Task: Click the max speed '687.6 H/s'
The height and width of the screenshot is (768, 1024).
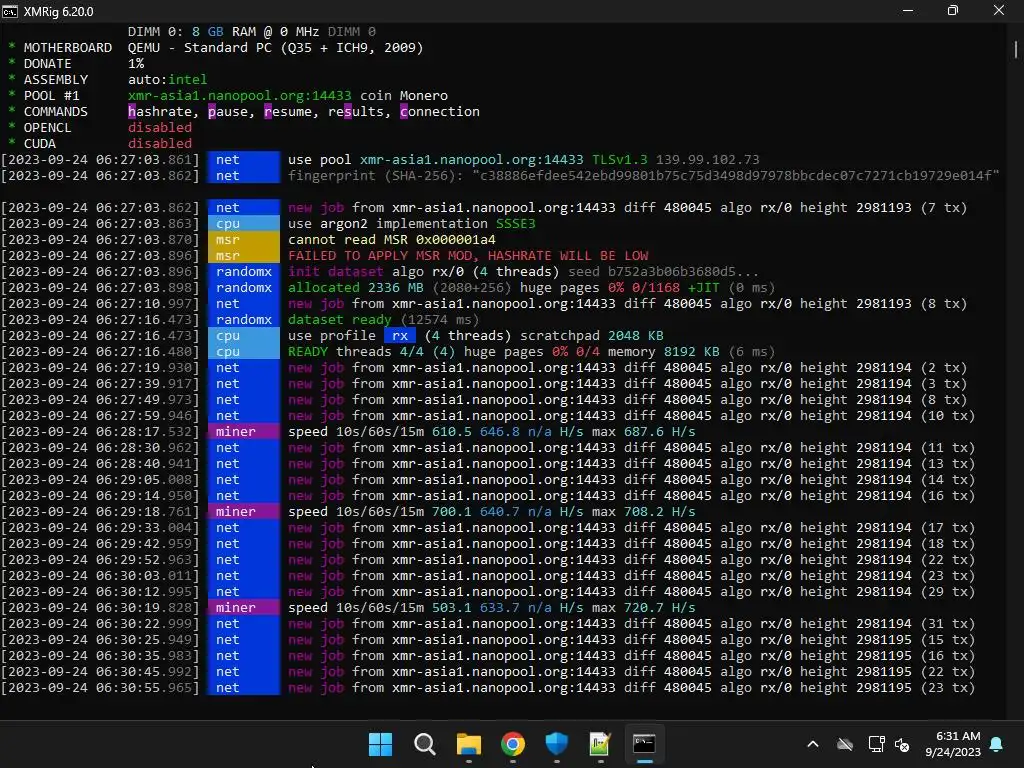Action: coord(660,432)
